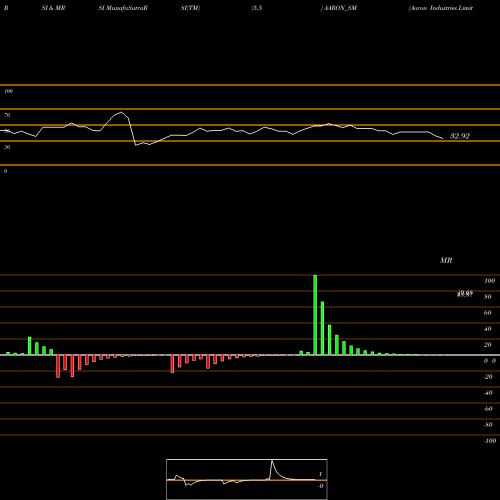Open the mini overview chart thumbnail
Image resolution: width=500 pixels, height=500 pixels.
(x=247, y=479)
